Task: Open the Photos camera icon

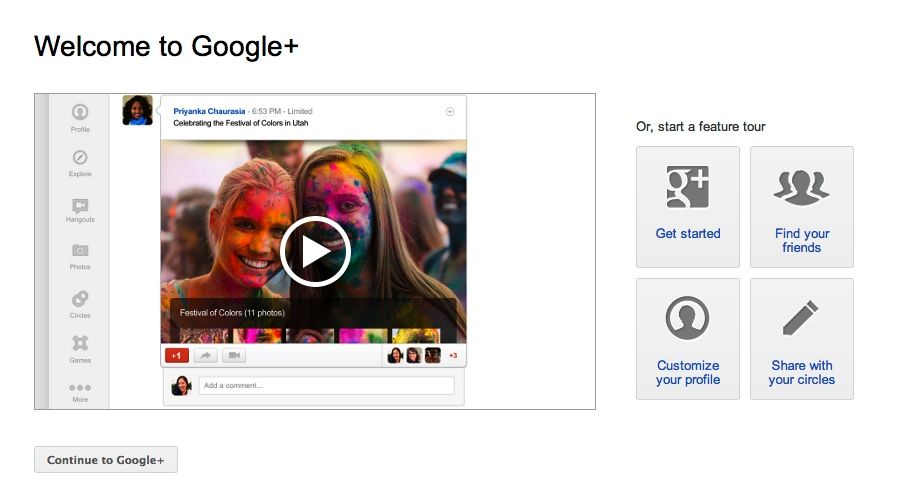Action: (x=80, y=251)
